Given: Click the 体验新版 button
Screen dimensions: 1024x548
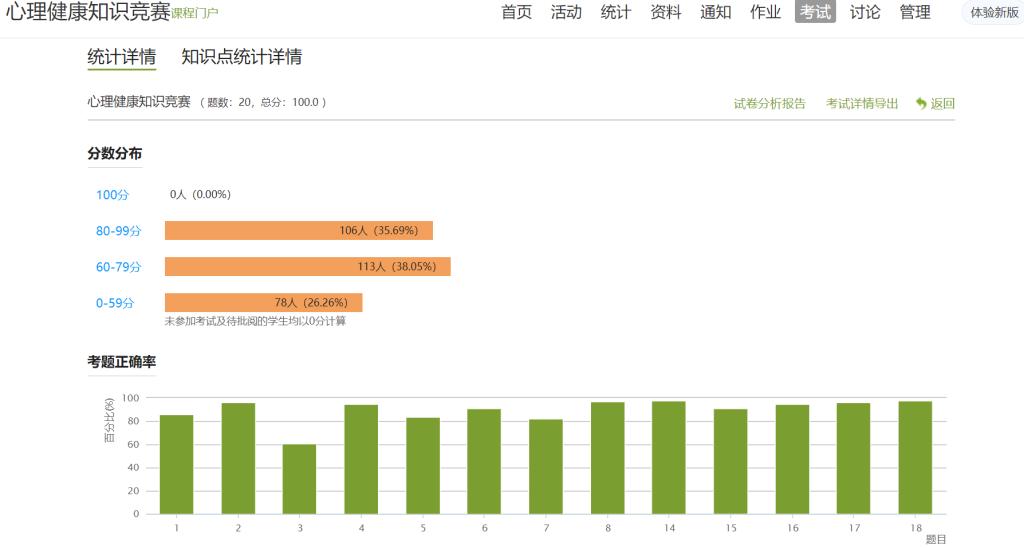Looking at the screenshot, I should (993, 13).
